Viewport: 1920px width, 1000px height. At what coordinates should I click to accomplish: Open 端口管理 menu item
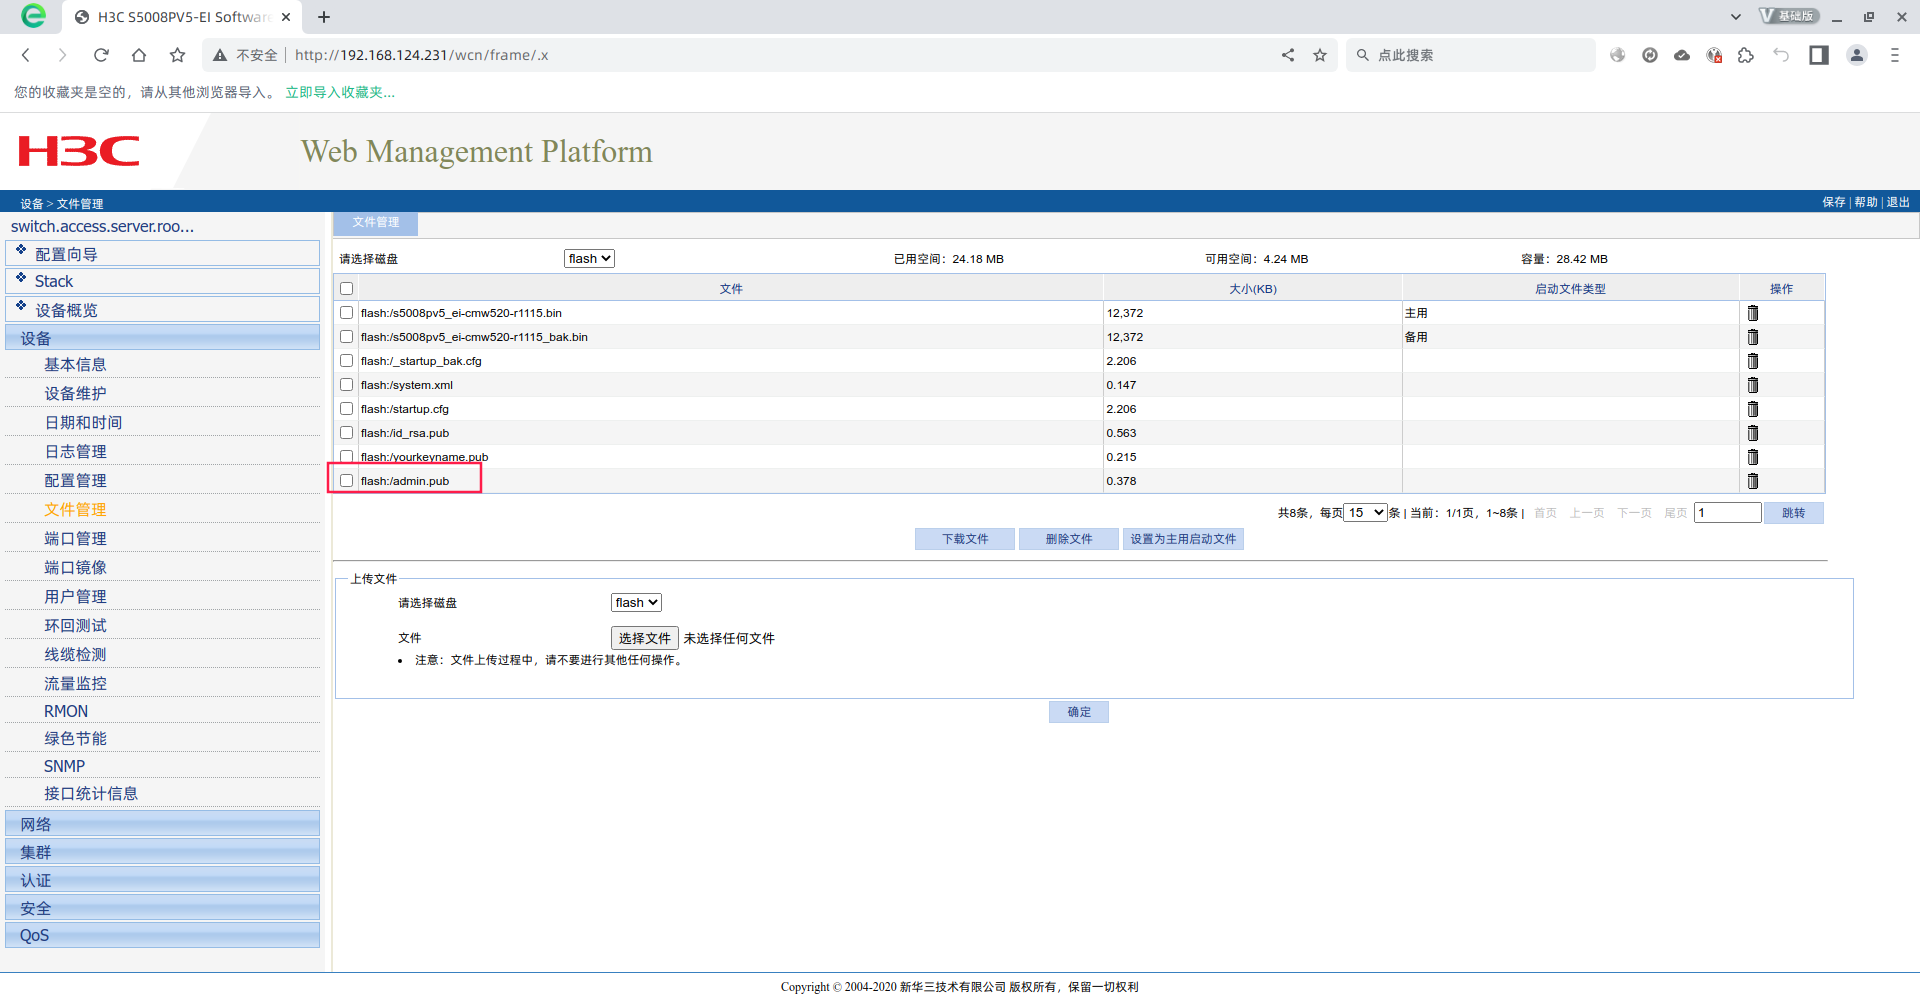75,539
